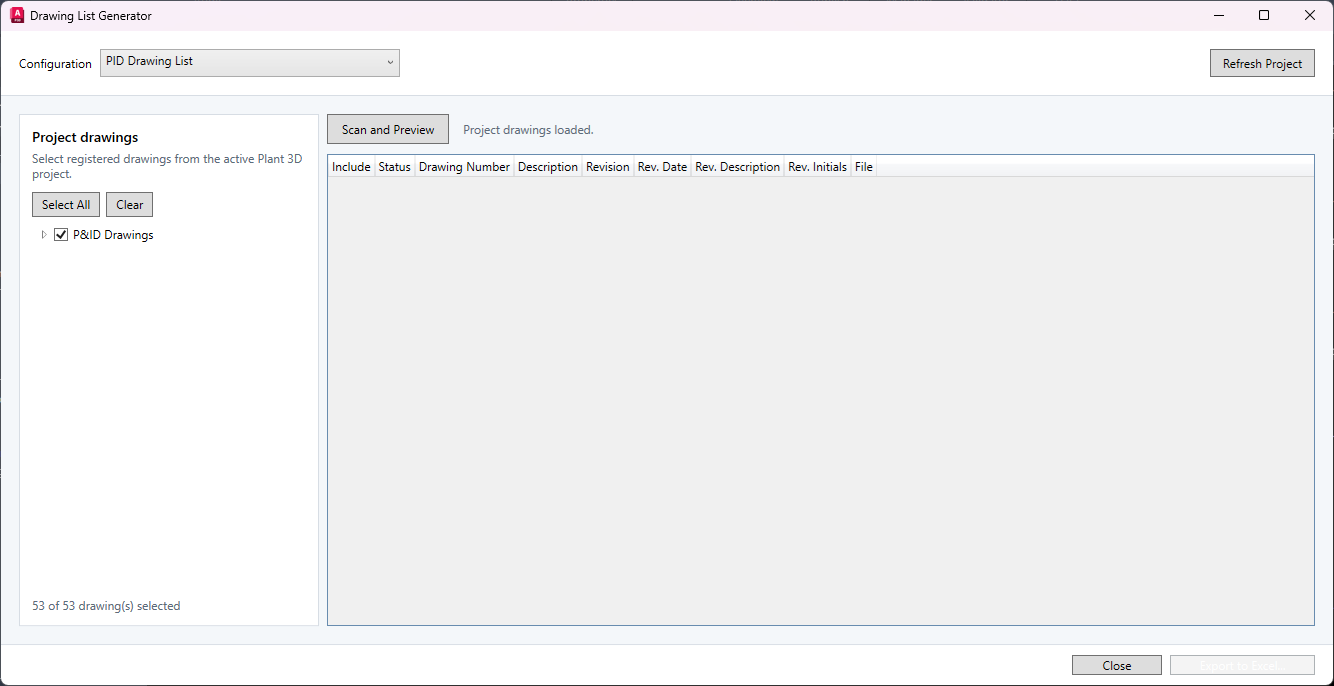
Task: Click the Description column header
Action: (548, 167)
